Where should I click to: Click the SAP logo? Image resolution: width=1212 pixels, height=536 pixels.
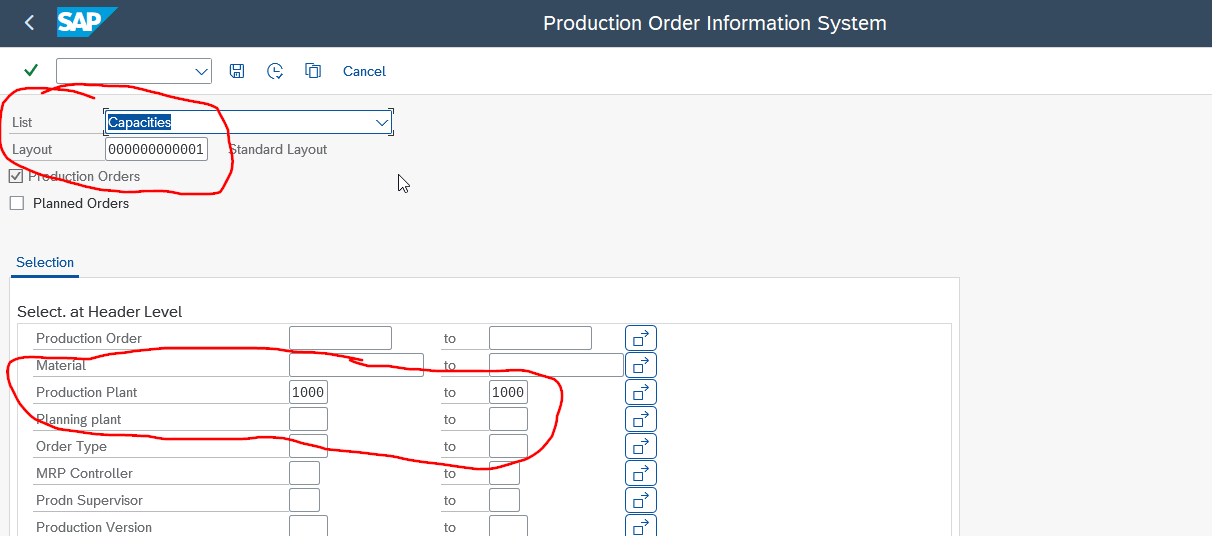87,22
